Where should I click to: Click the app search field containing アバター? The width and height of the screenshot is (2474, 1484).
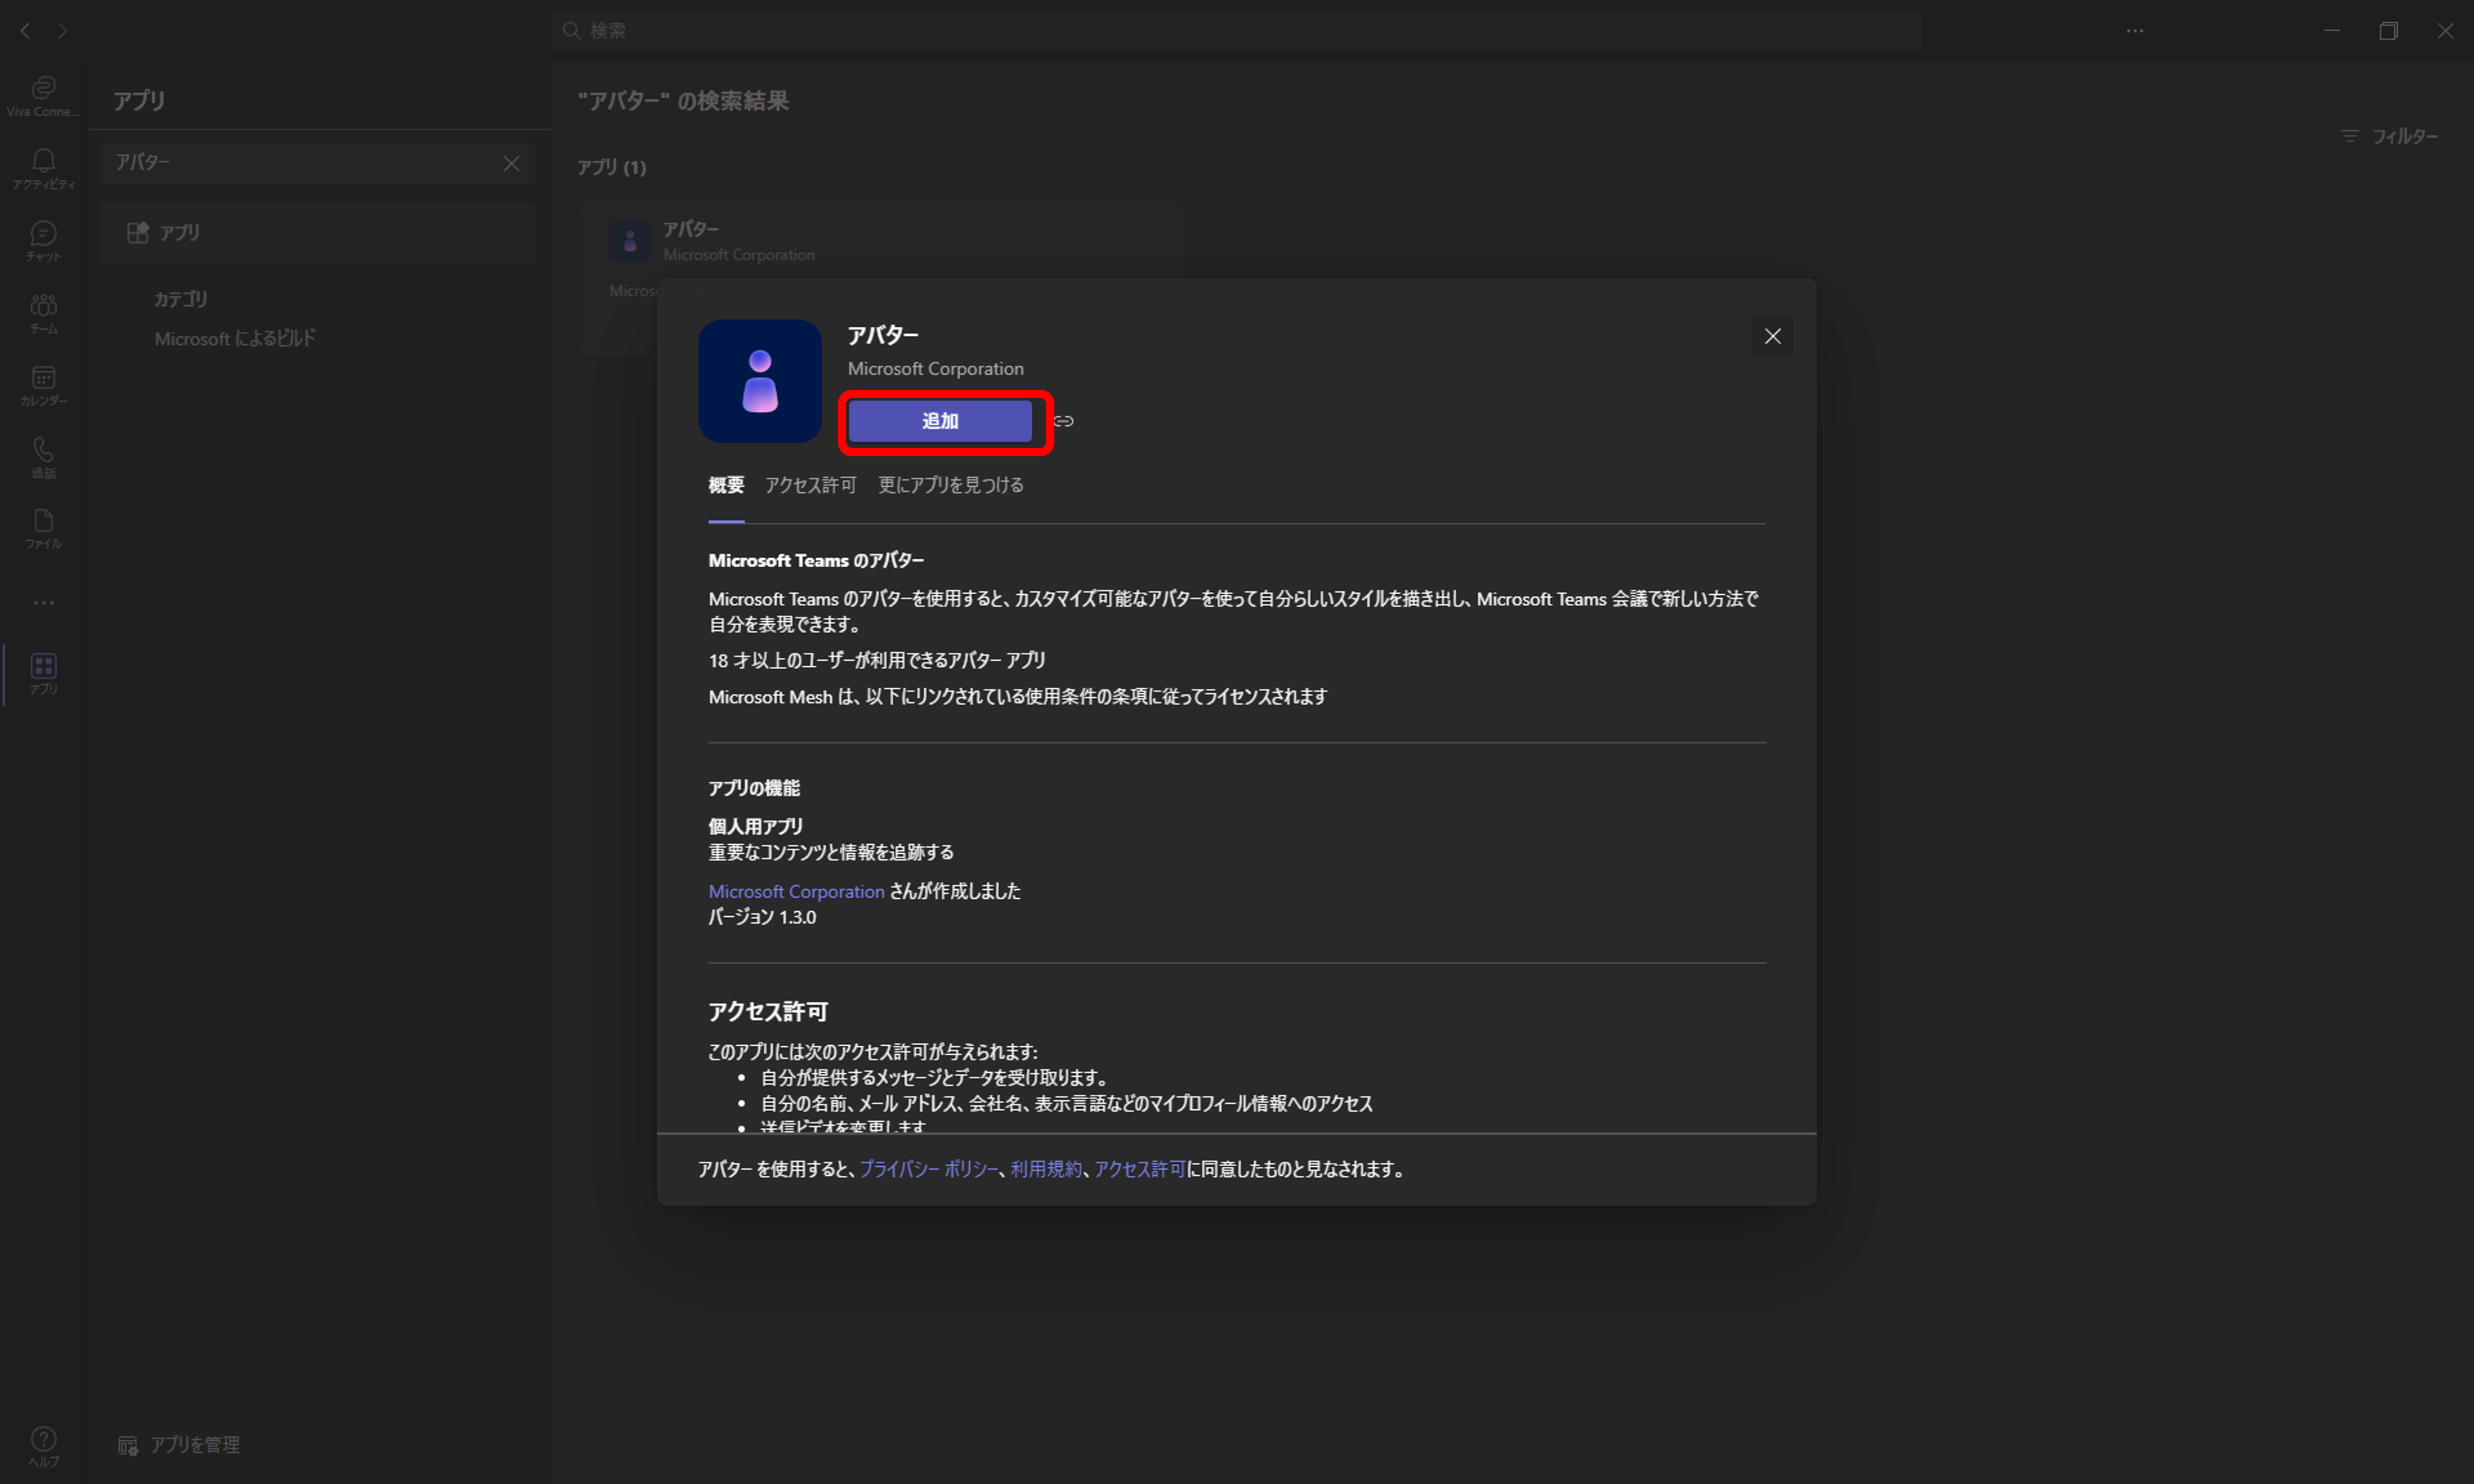click(317, 163)
